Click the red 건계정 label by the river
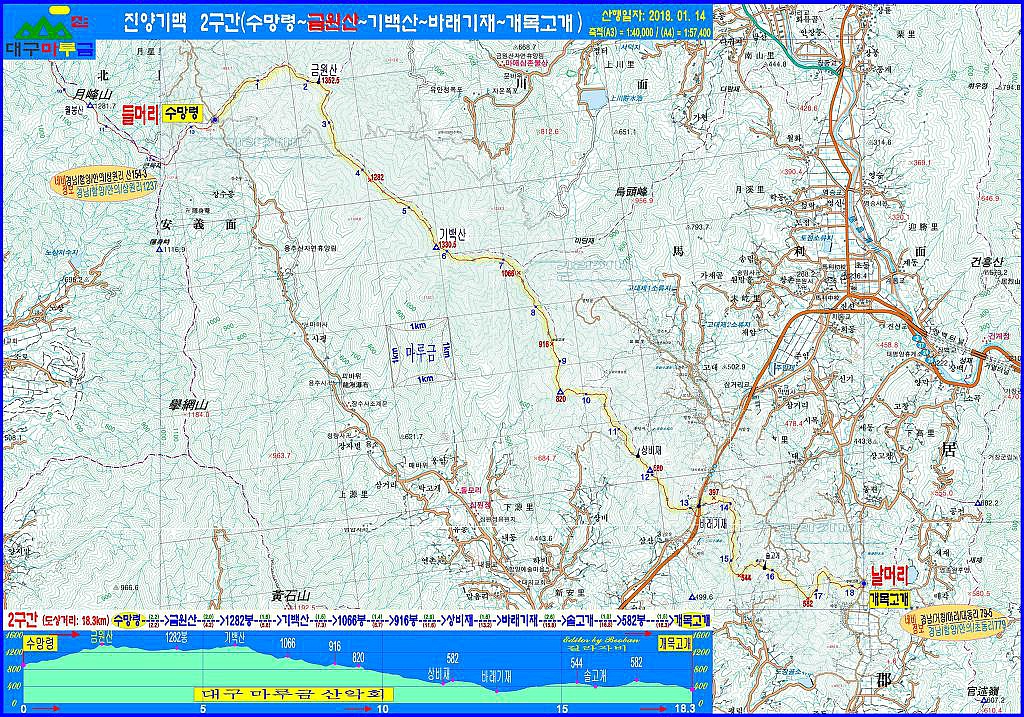Viewport: 1024px width, 717px height. [x=999, y=337]
